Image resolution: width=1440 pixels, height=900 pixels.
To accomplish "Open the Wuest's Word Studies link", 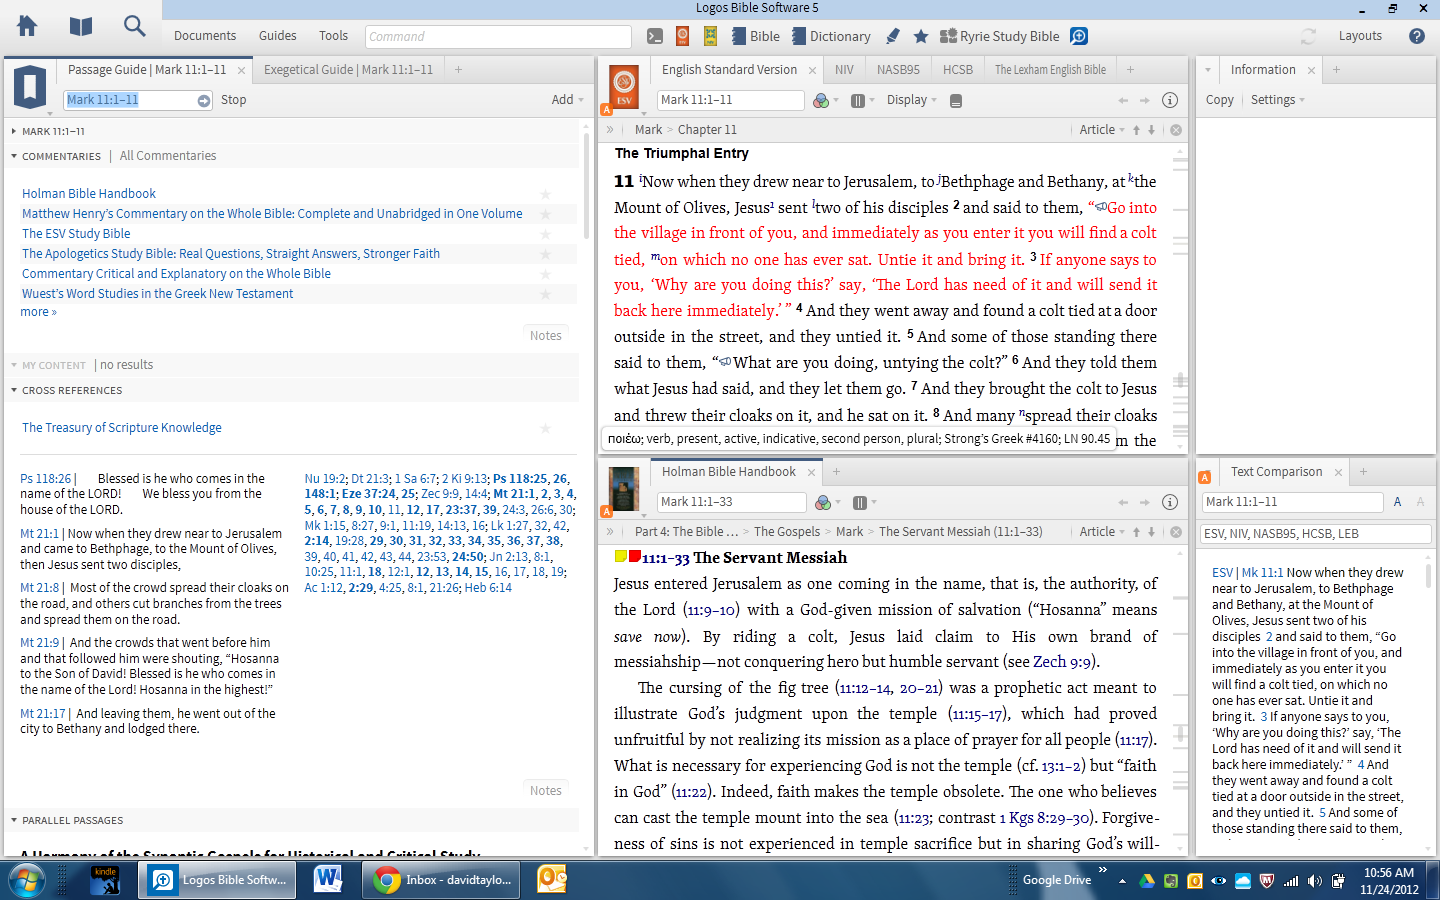I will (x=158, y=294).
